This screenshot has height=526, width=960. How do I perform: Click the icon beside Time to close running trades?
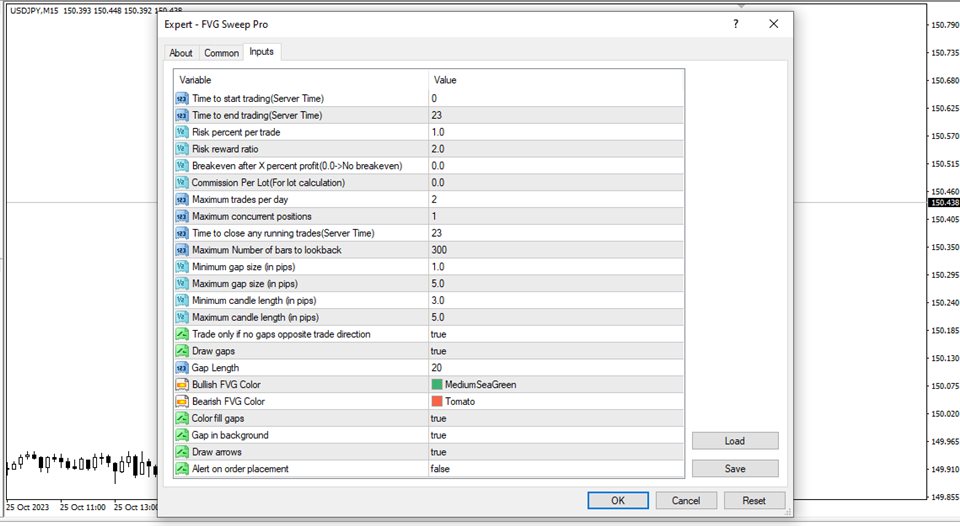(x=182, y=233)
